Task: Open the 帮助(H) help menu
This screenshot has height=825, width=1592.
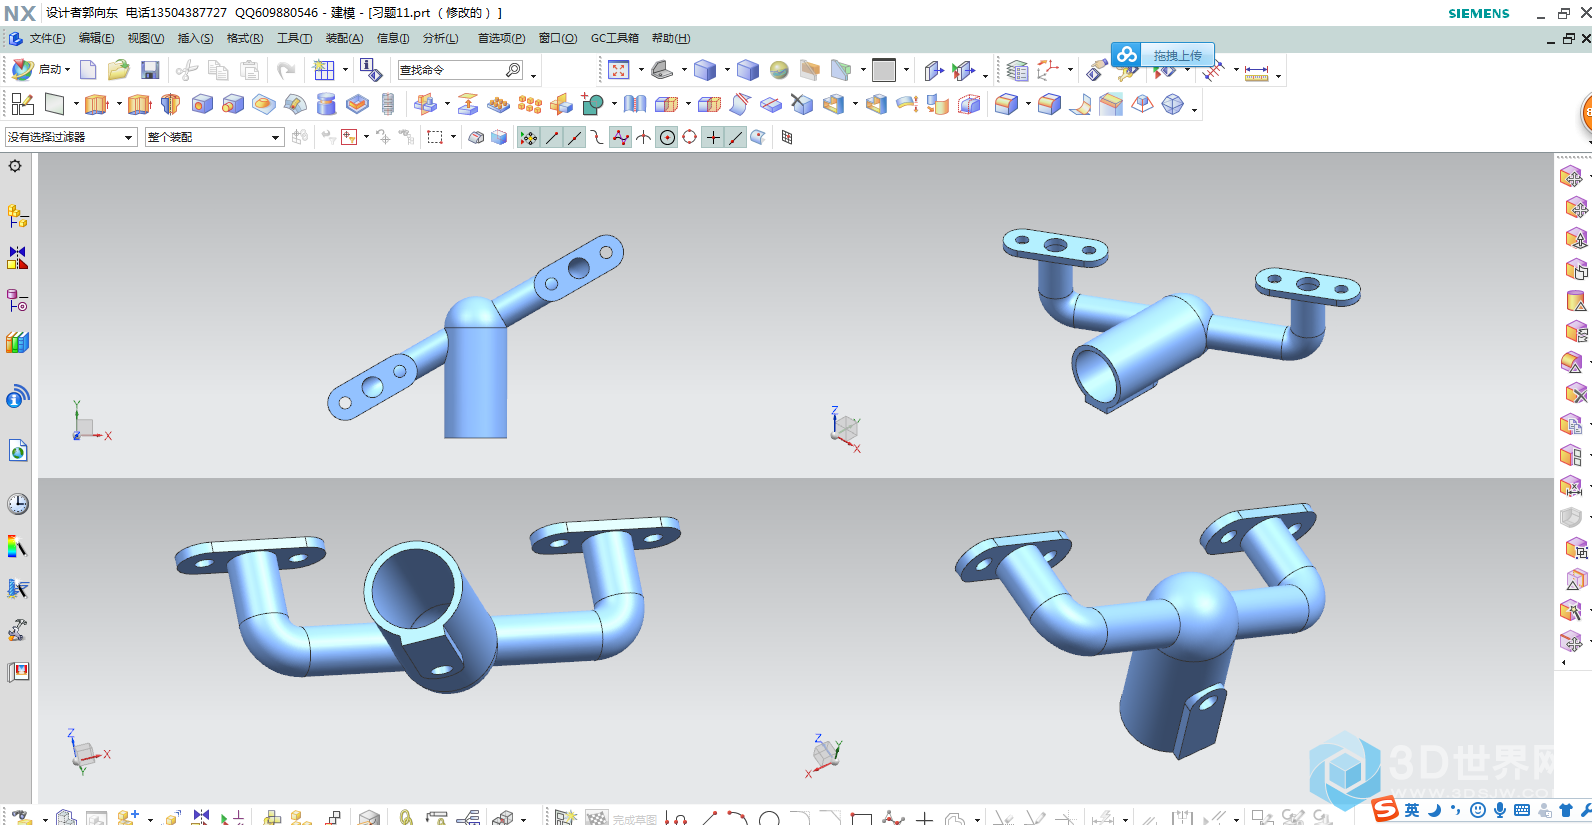Action: click(671, 38)
